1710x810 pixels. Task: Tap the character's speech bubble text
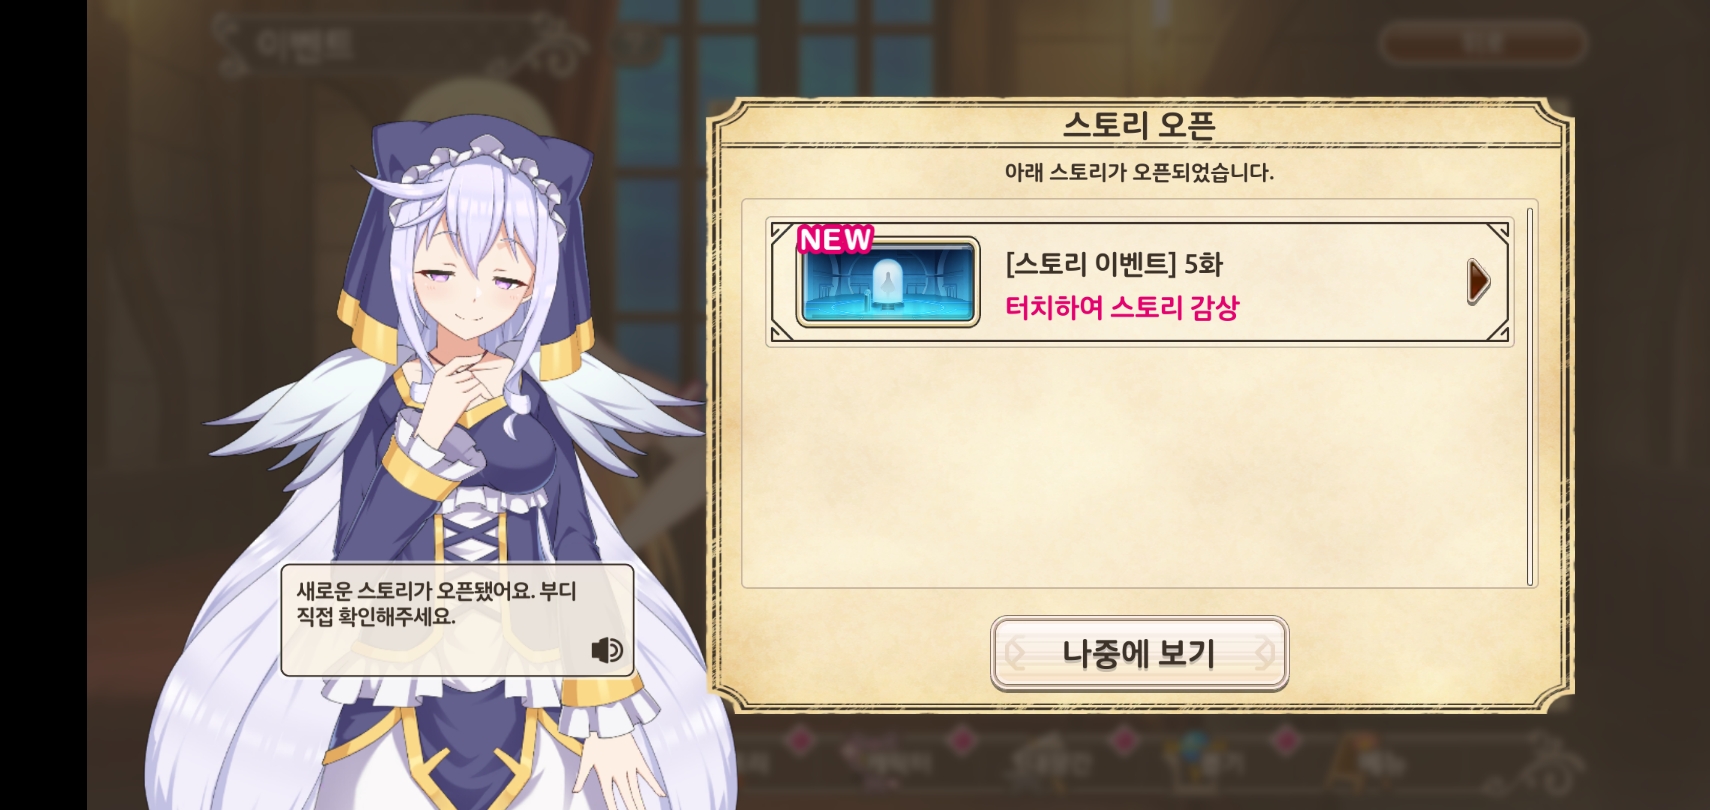436,604
